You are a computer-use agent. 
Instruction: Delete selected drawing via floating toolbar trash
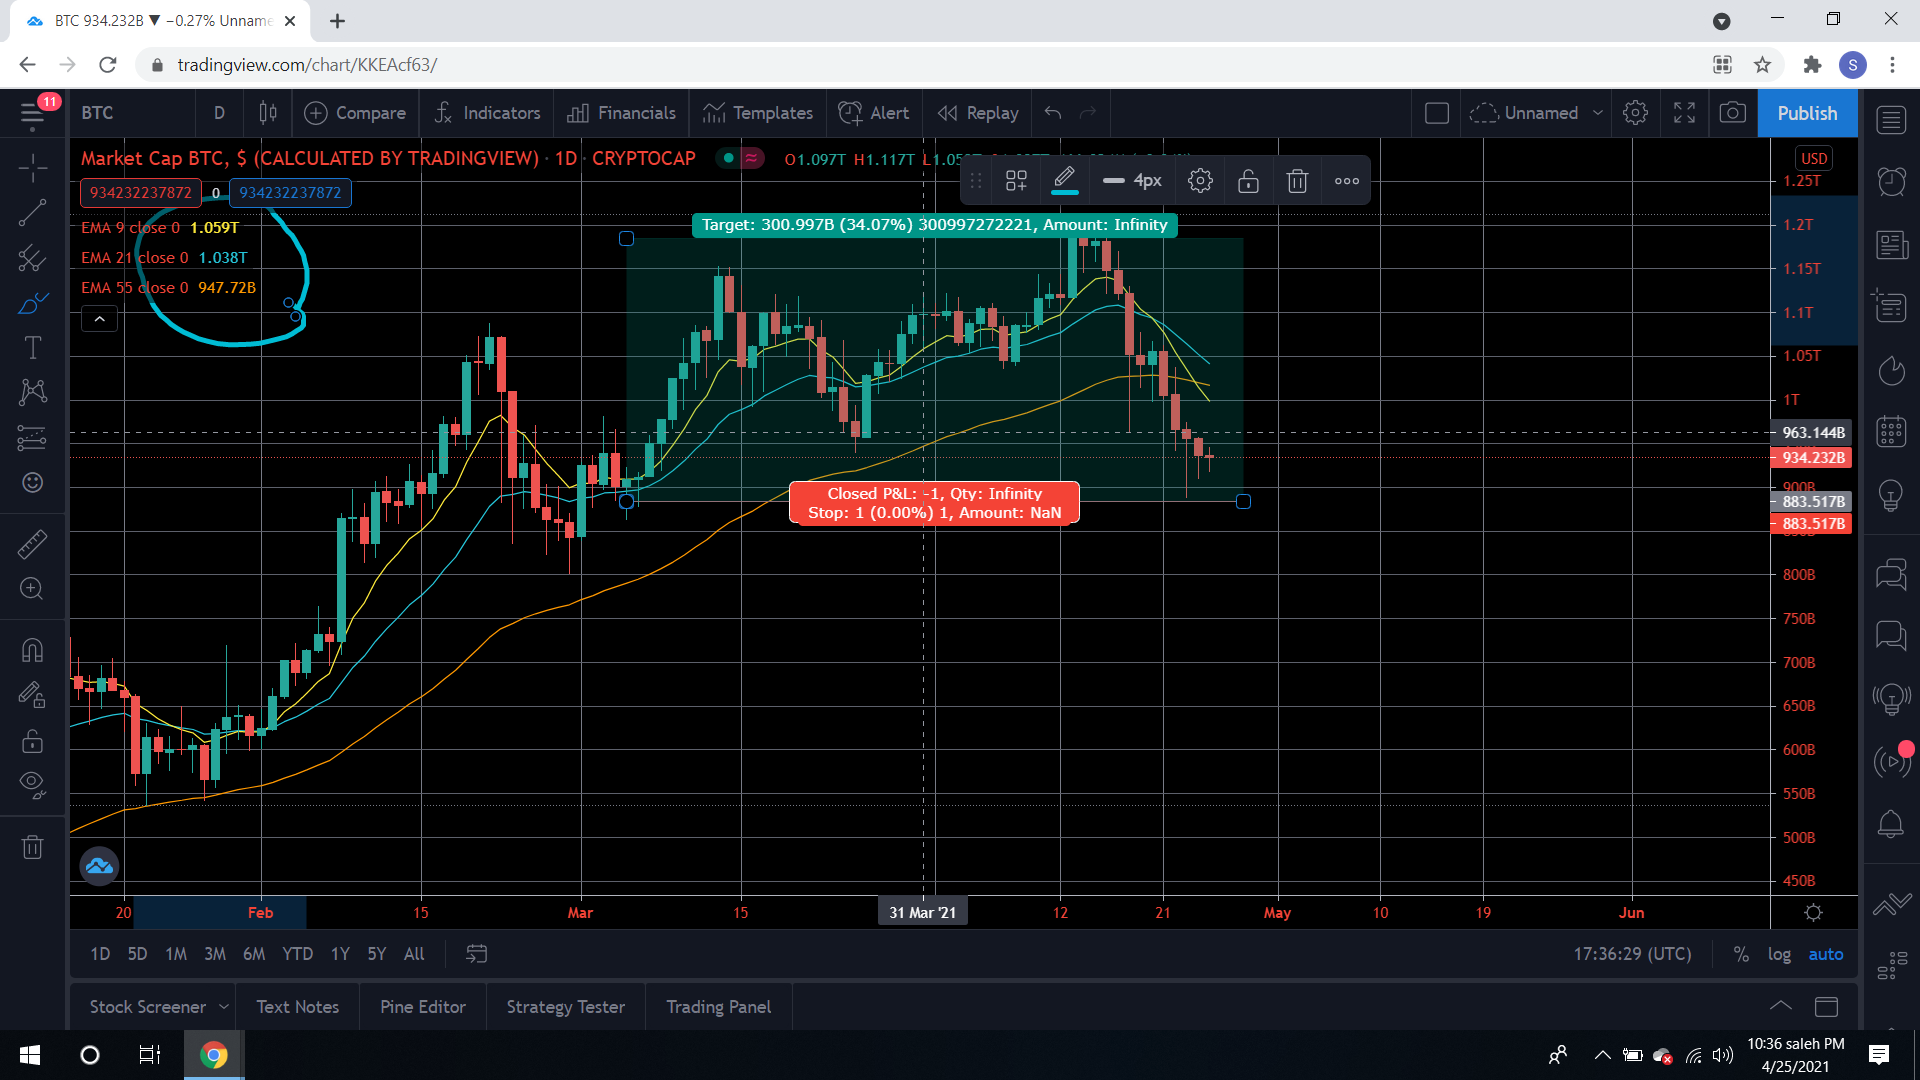tap(1297, 181)
